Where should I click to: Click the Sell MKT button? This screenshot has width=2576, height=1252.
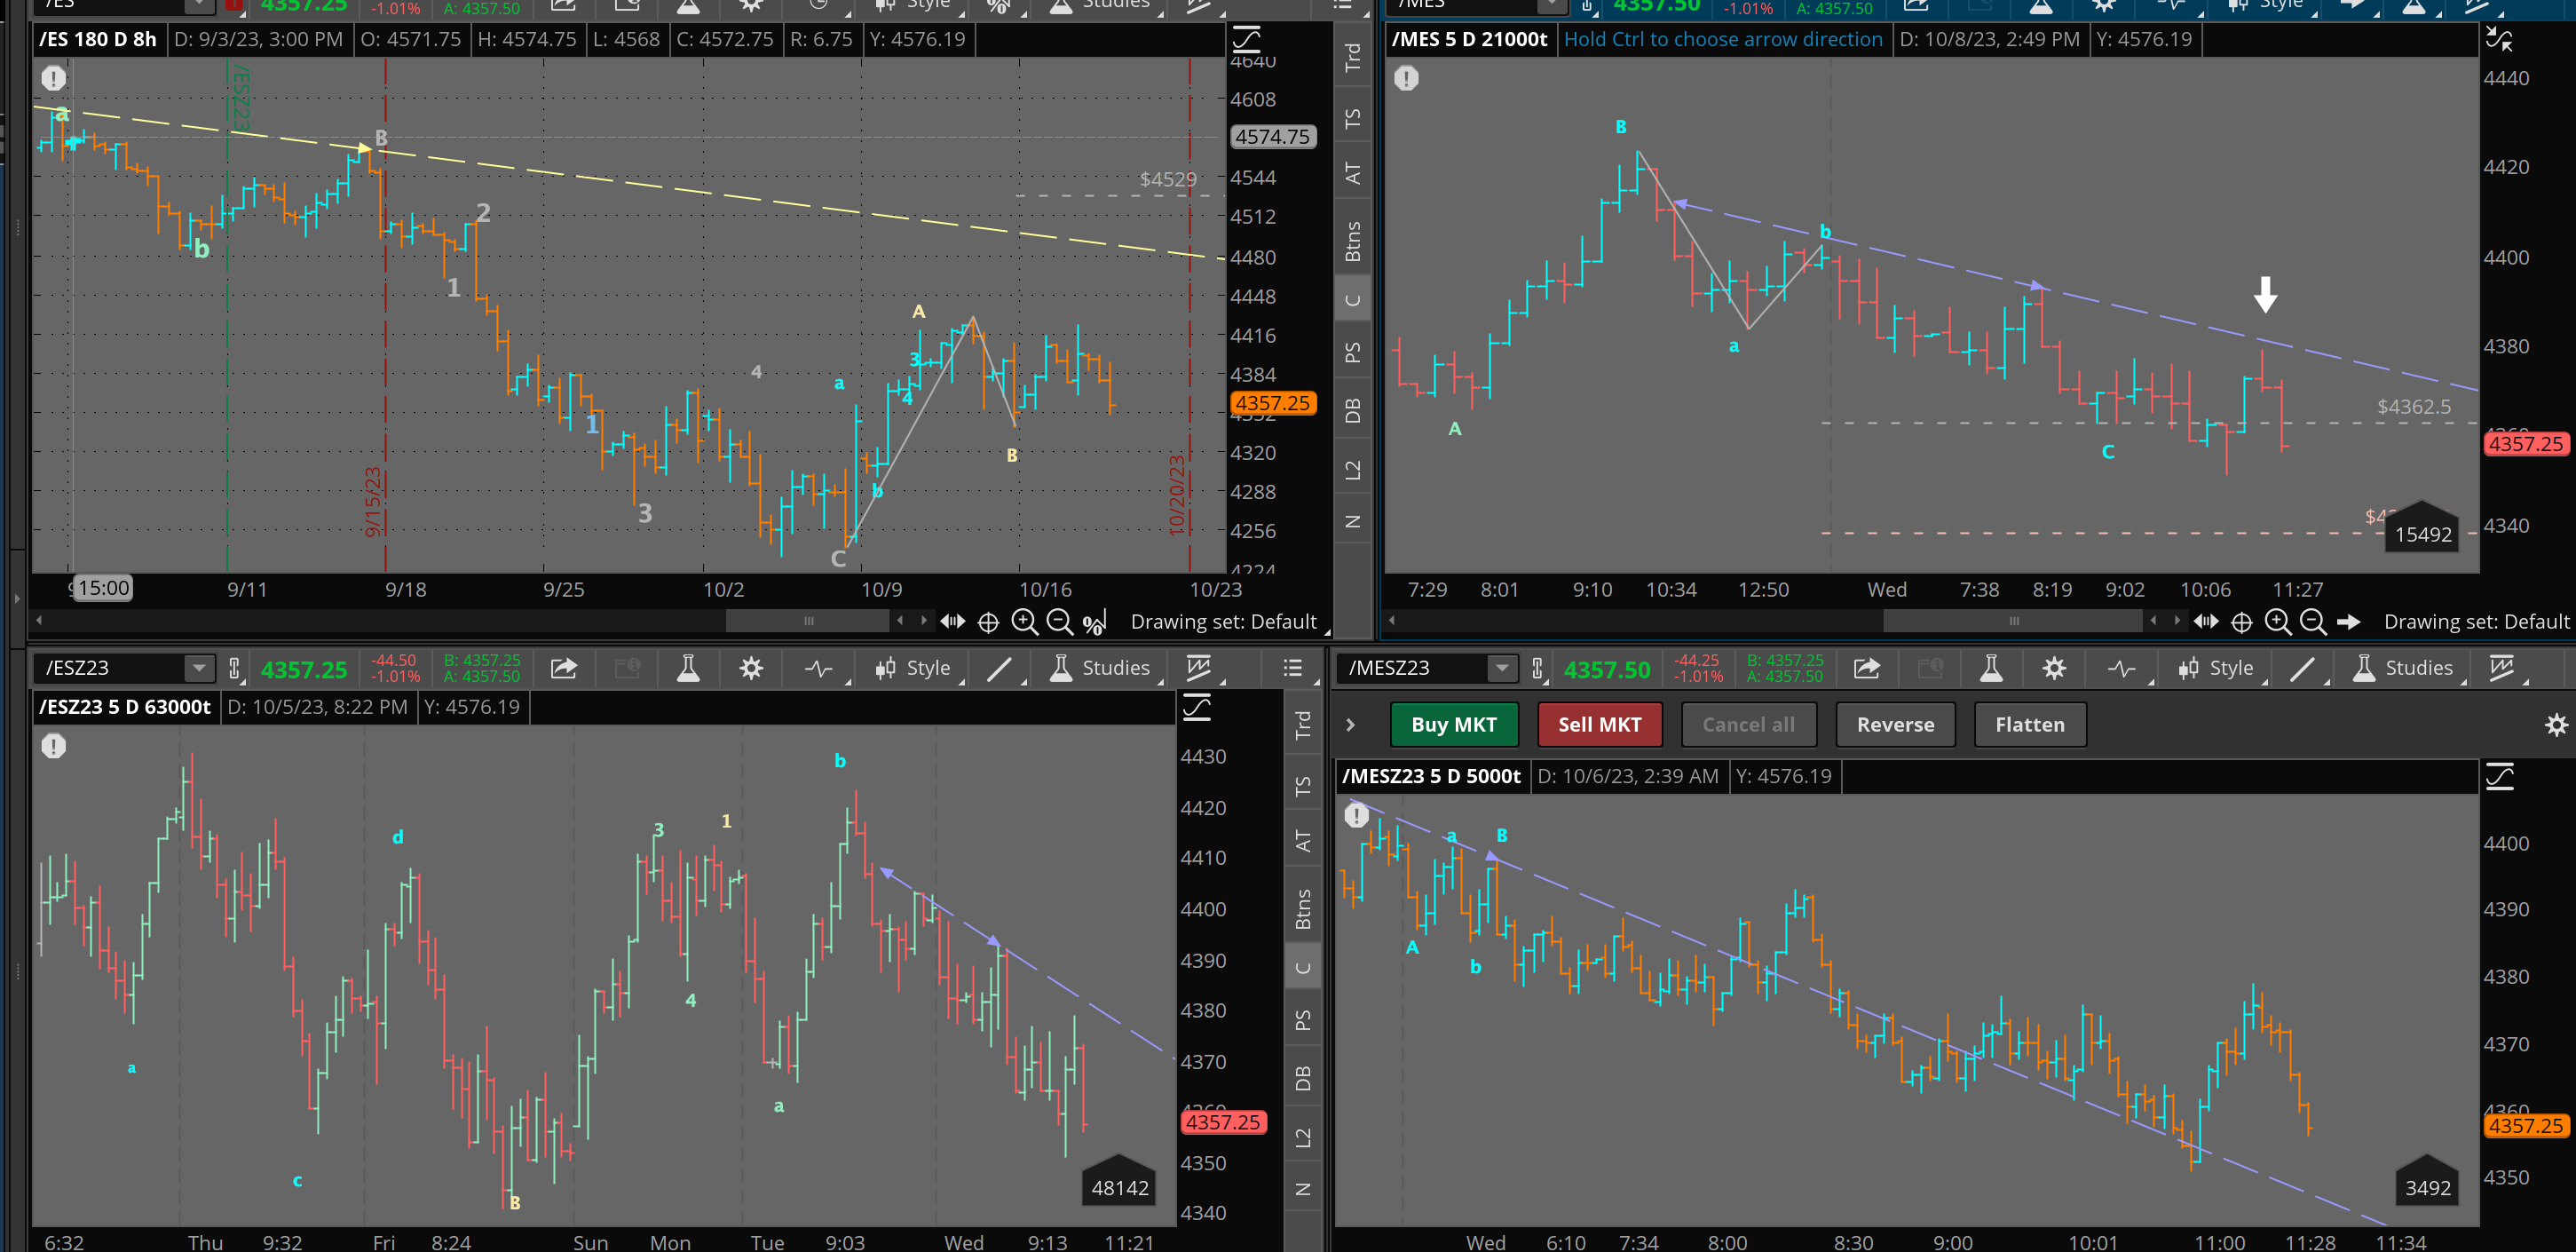point(1600,725)
